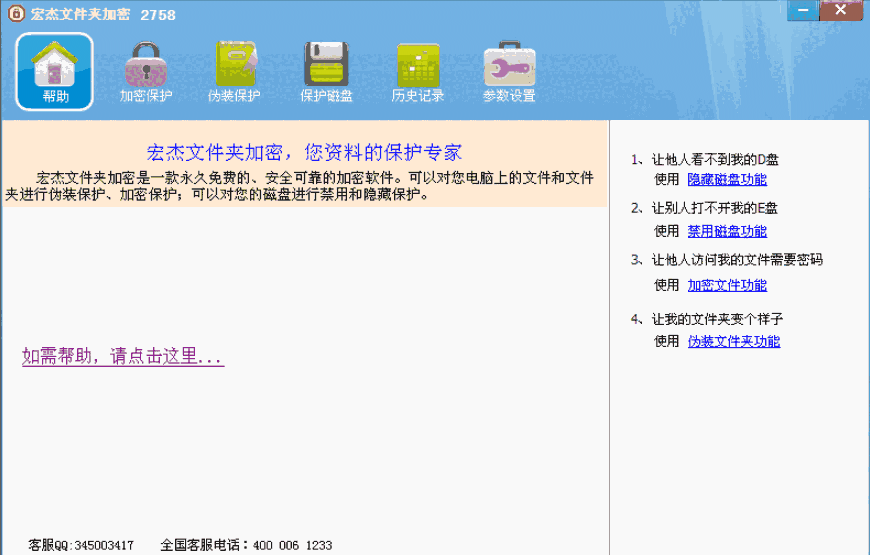Click the lock app icon in title bar
This screenshot has width=870, height=555.
pyautogui.click(x=15, y=14)
